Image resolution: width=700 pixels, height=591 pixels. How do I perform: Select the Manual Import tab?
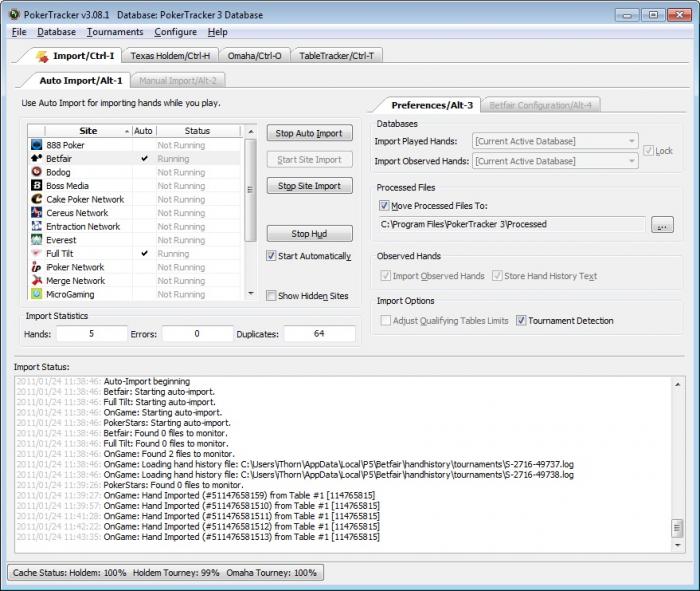pyautogui.click(x=178, y=81)
